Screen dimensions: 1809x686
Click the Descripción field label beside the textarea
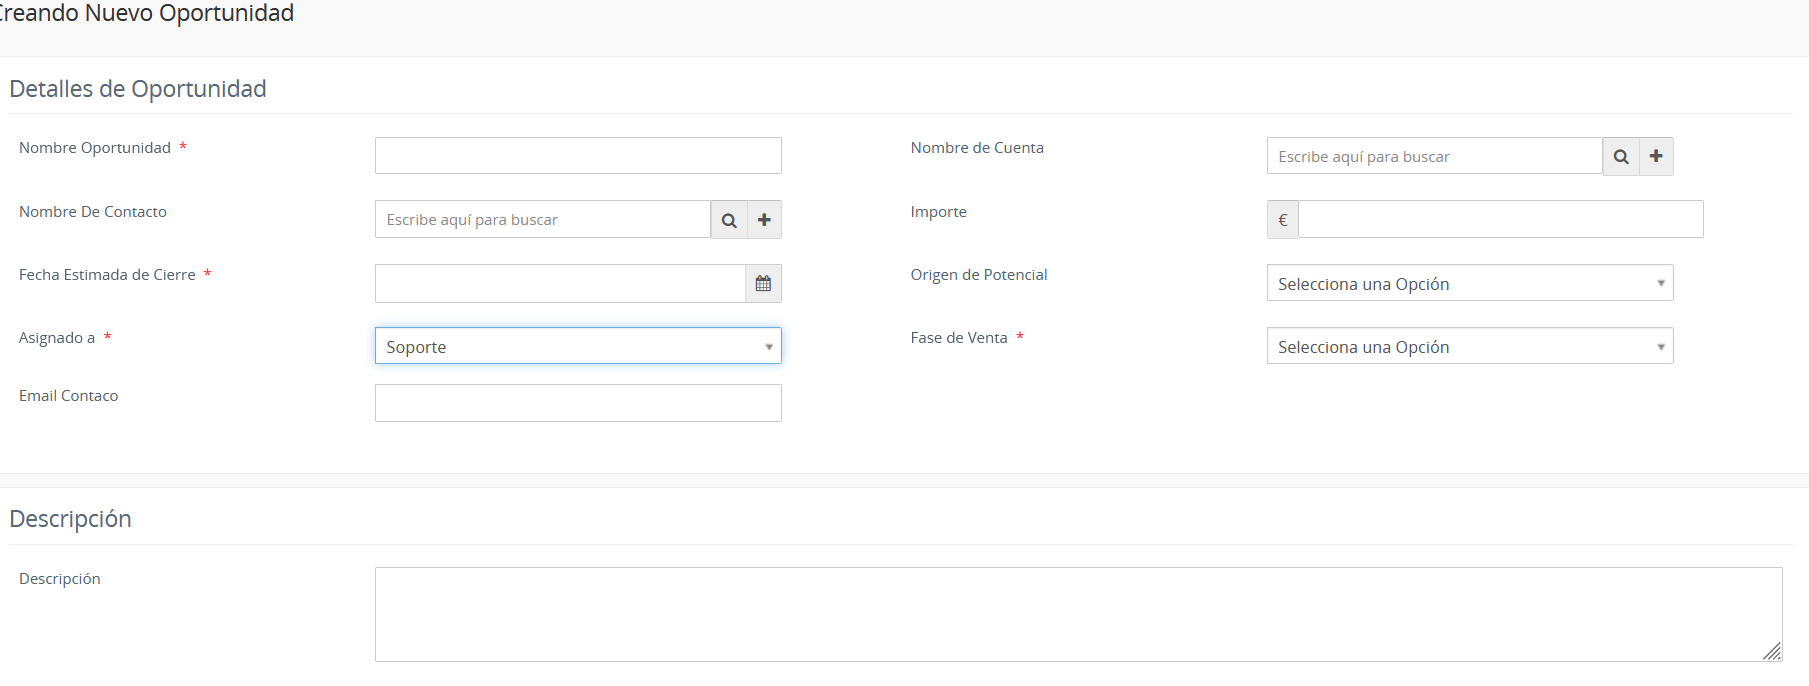tap(60, 579)
